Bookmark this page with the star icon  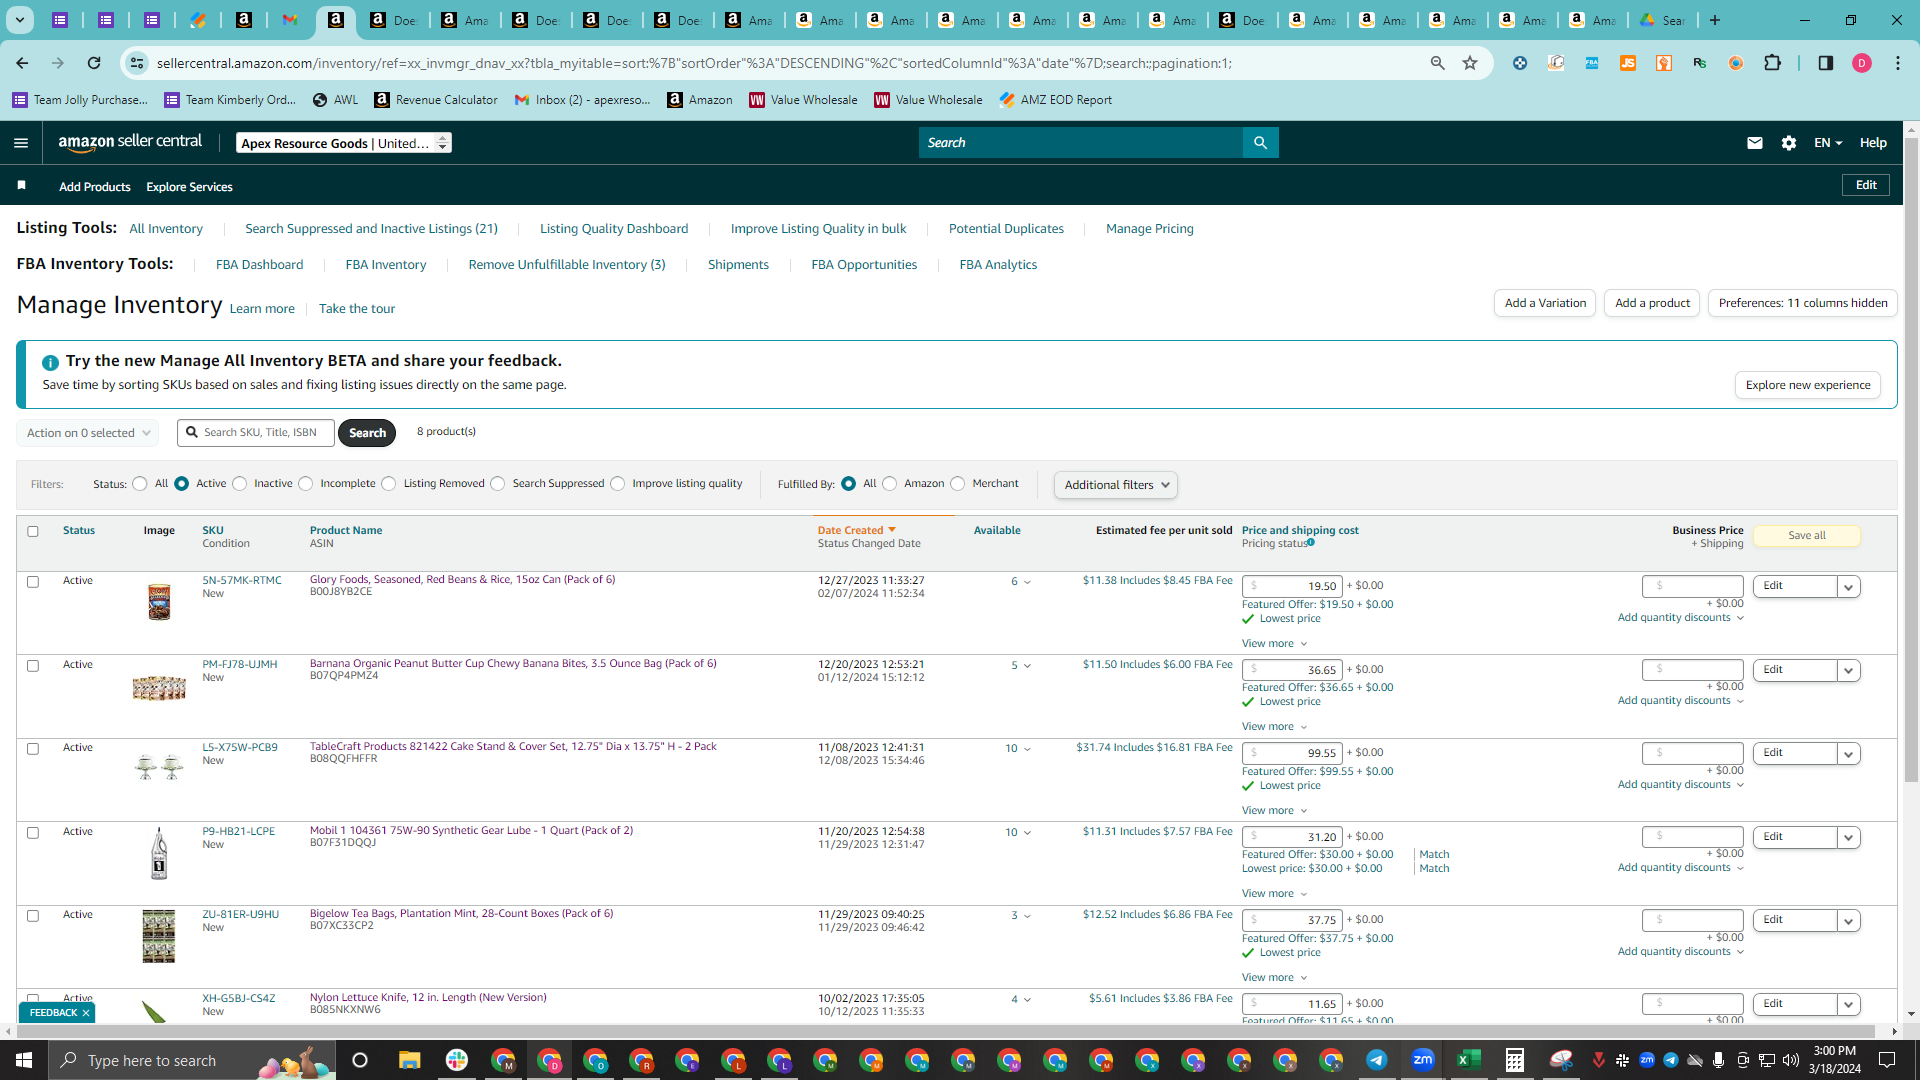point(1470,63)
